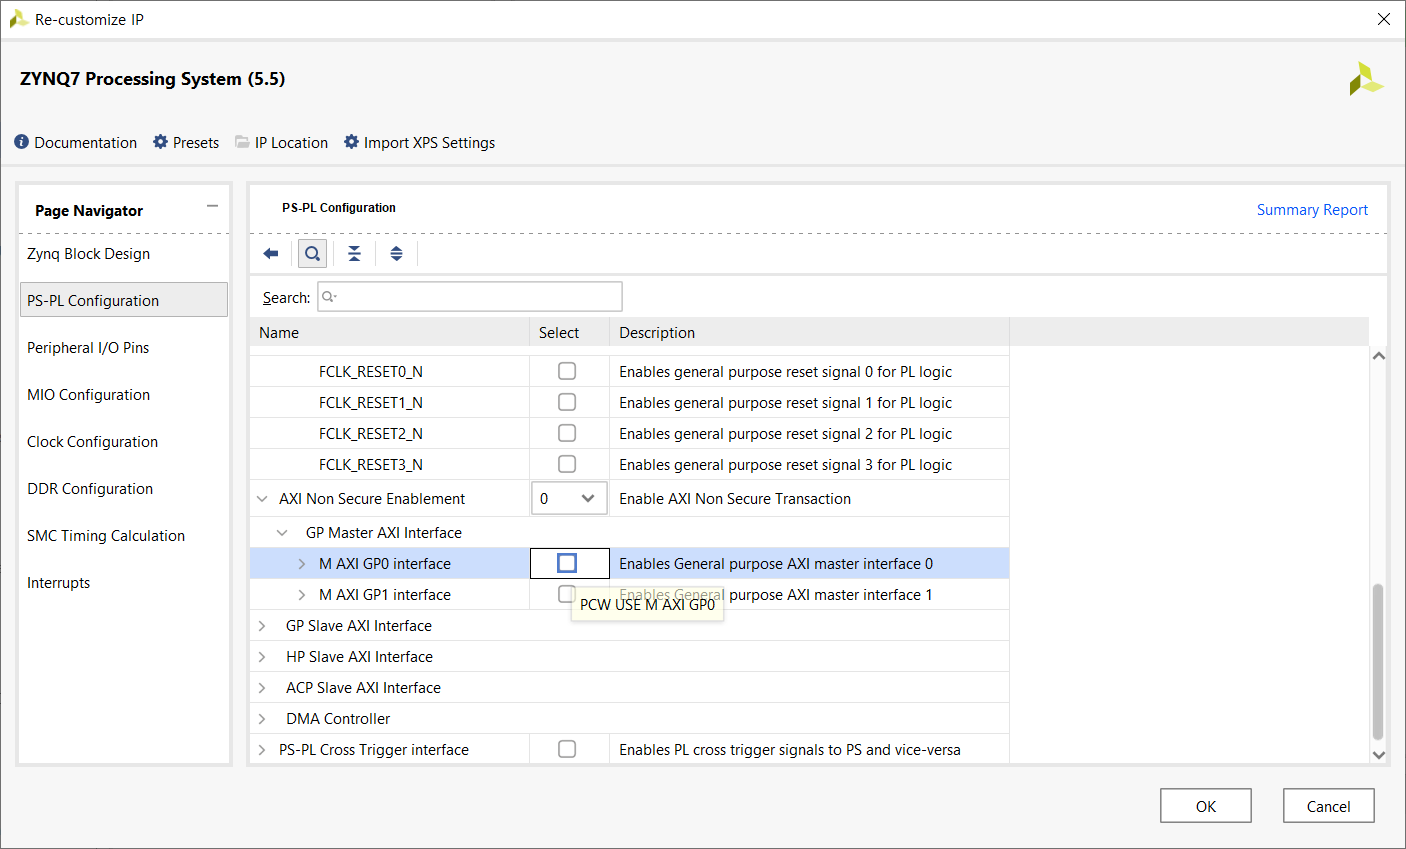Click the OK button

pyautogui.click(x=1205, y=806)
